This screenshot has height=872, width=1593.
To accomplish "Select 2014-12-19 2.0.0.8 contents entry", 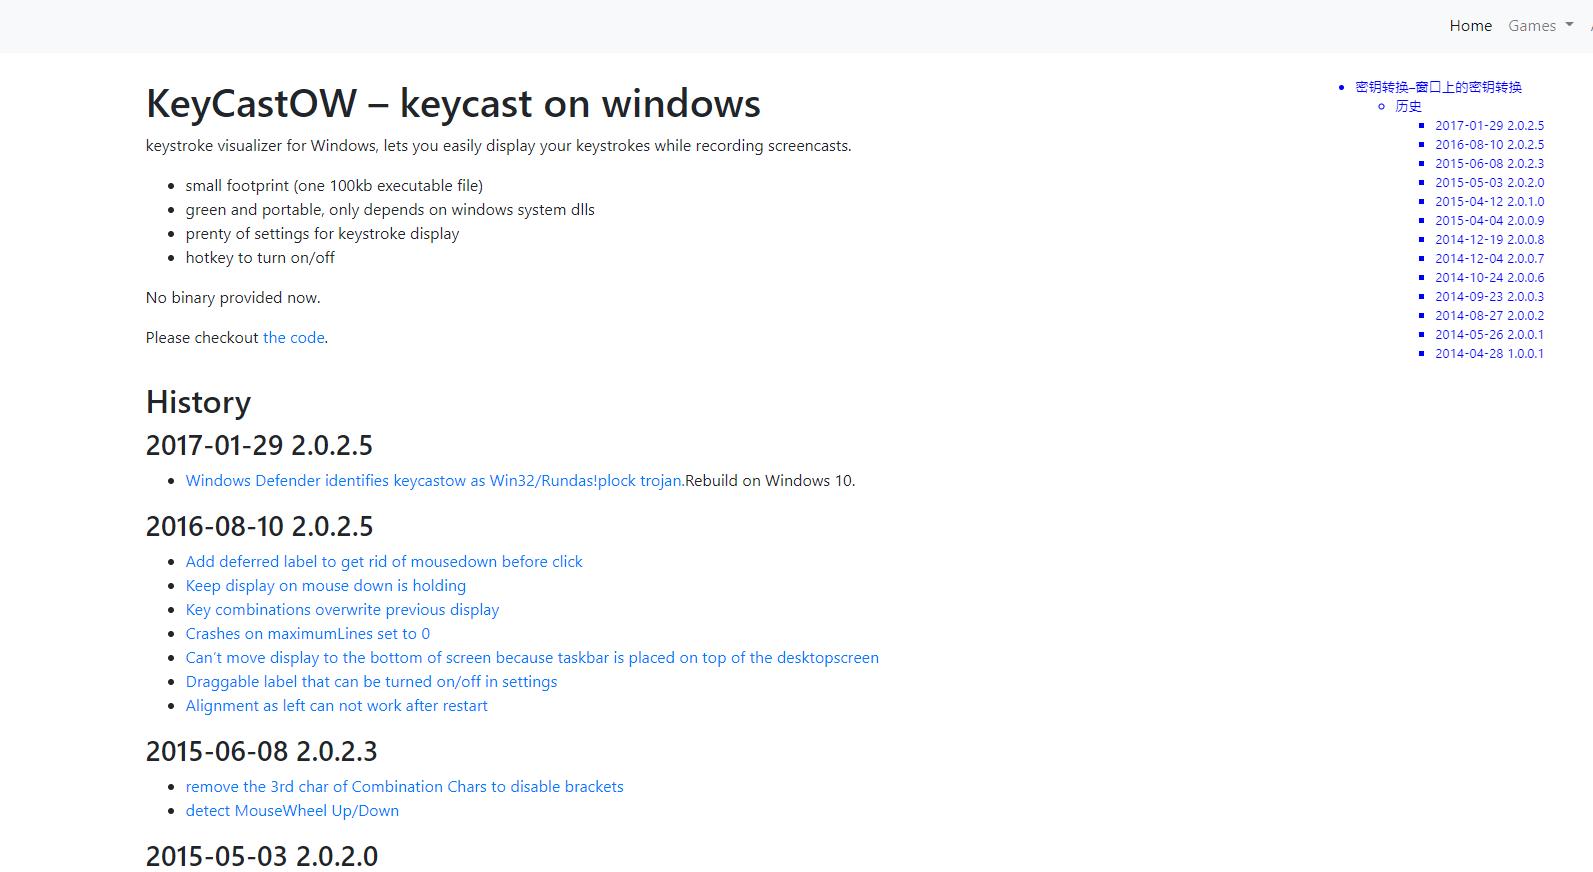I will click(x=1489, y=239).
